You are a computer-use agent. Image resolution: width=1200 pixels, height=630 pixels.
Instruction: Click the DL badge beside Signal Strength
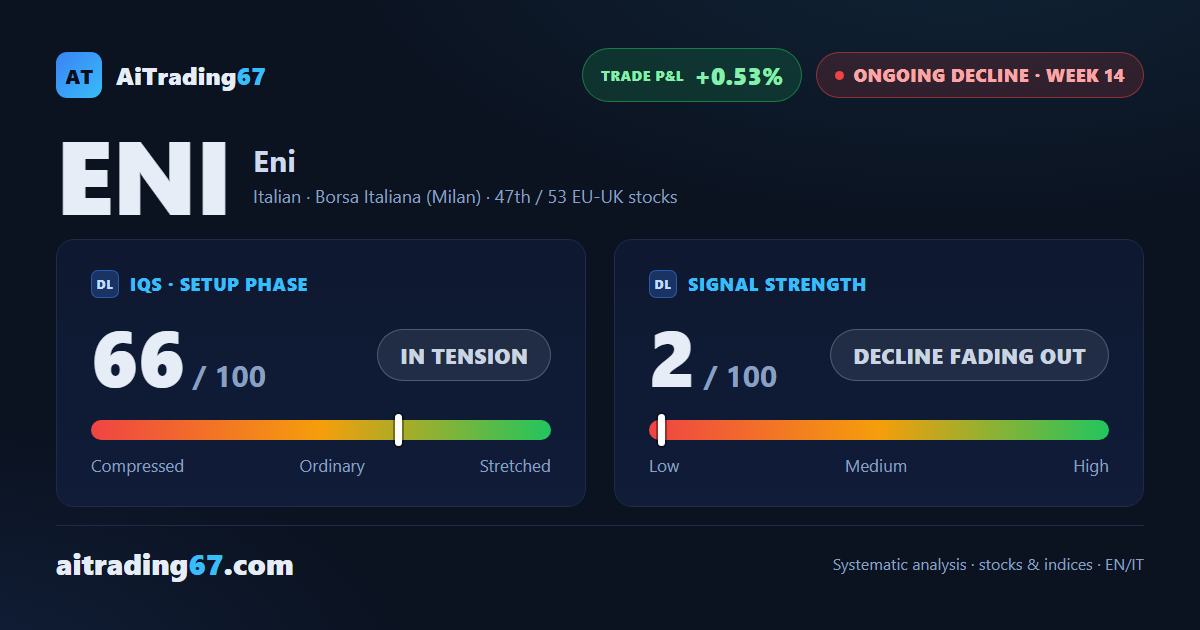click(x=663, y=284)
